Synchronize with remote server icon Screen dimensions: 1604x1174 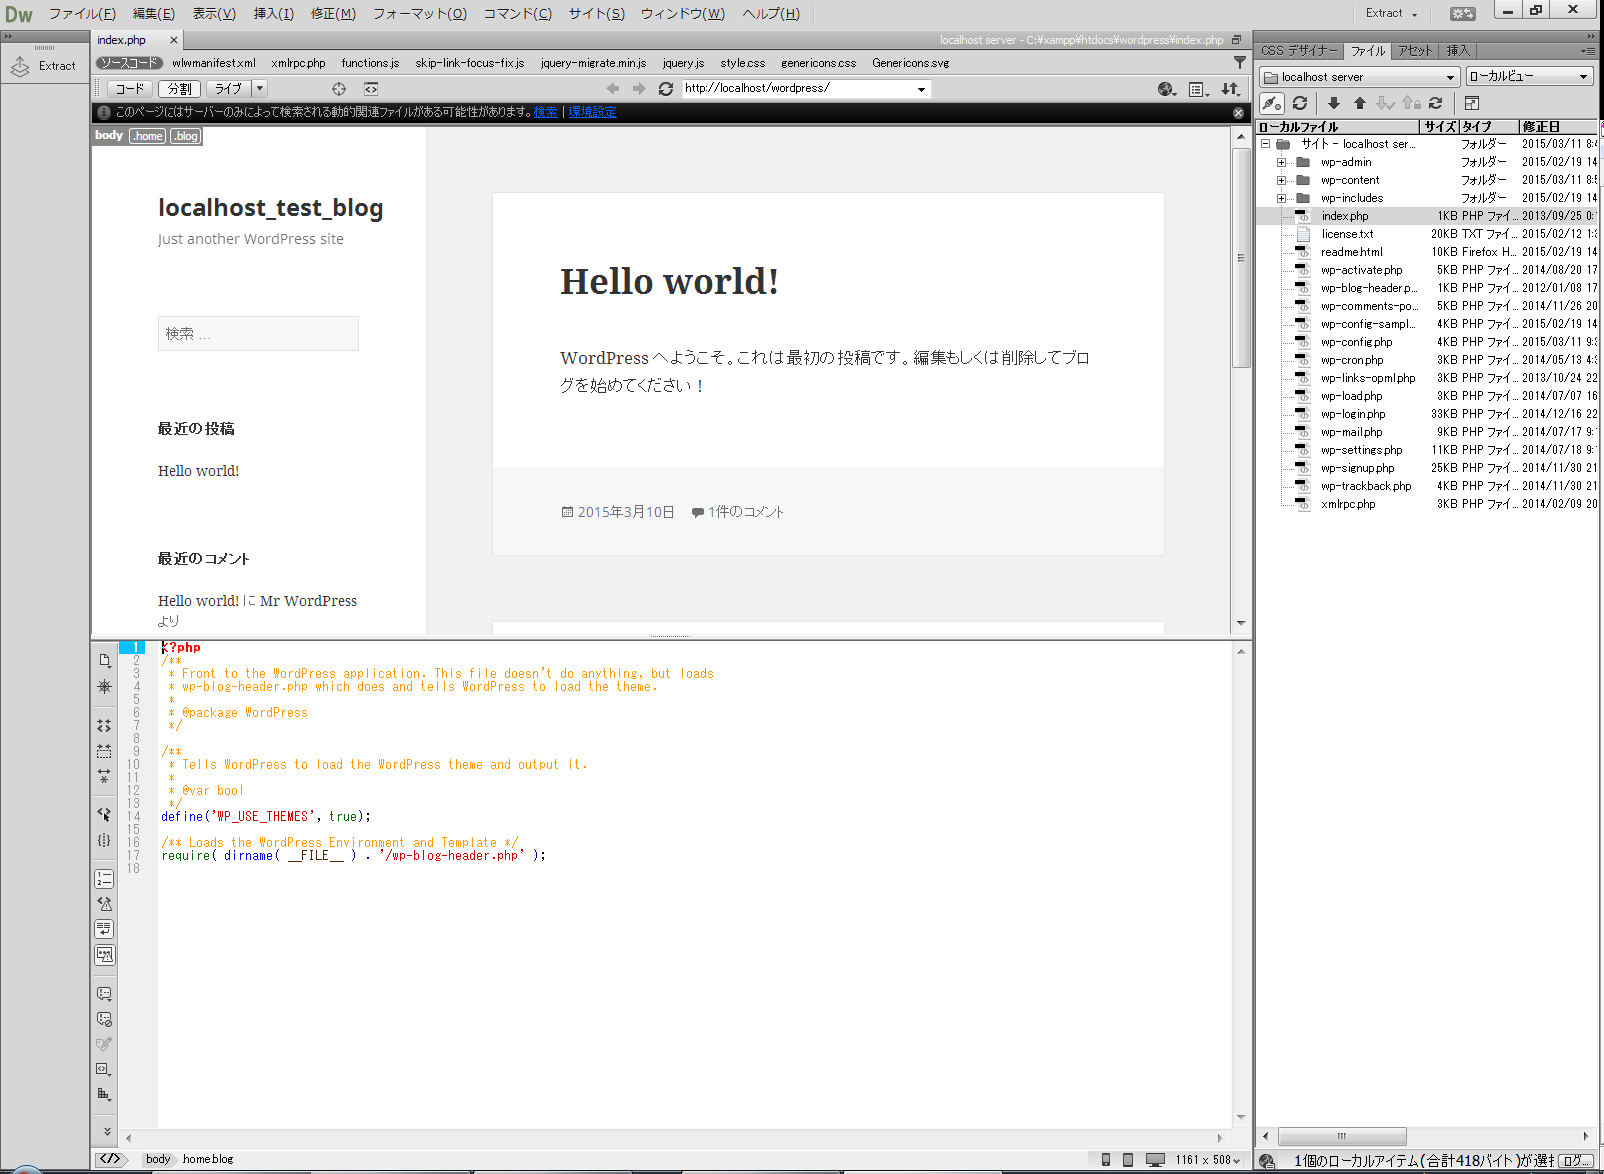(x=1436, y=103)
